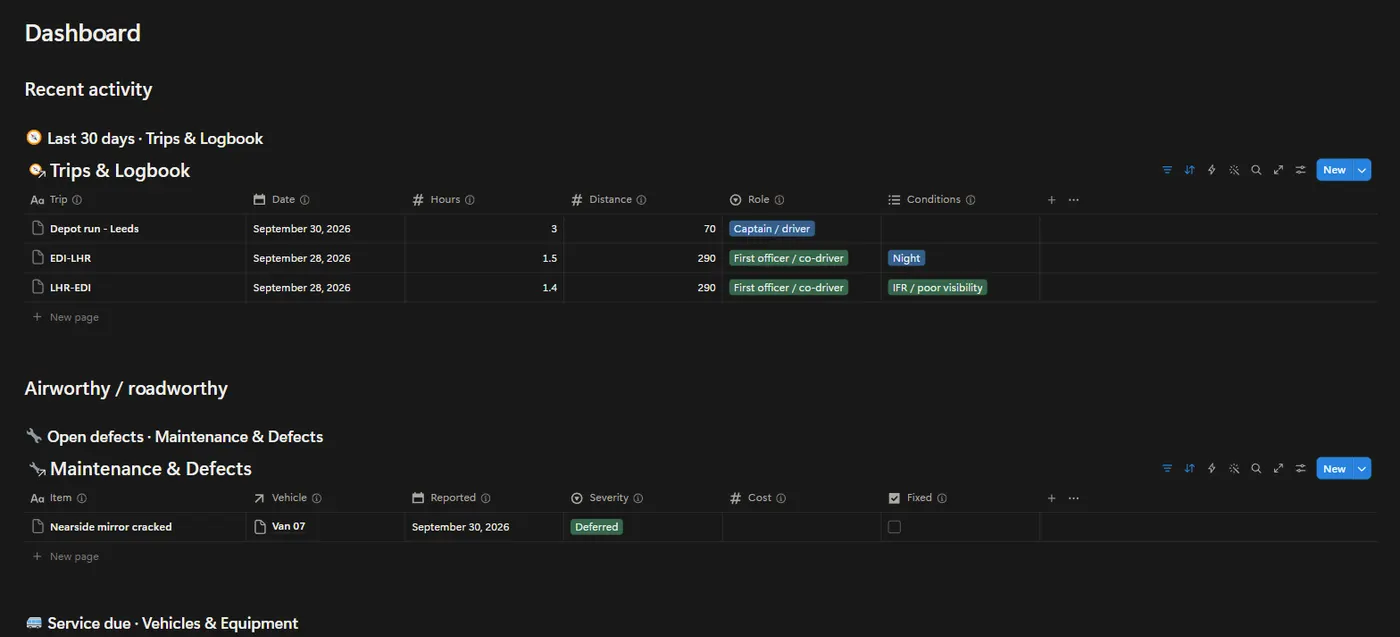
Task: Click the empty Conditions cell for Depot run
Action: (x=960, y=229)
